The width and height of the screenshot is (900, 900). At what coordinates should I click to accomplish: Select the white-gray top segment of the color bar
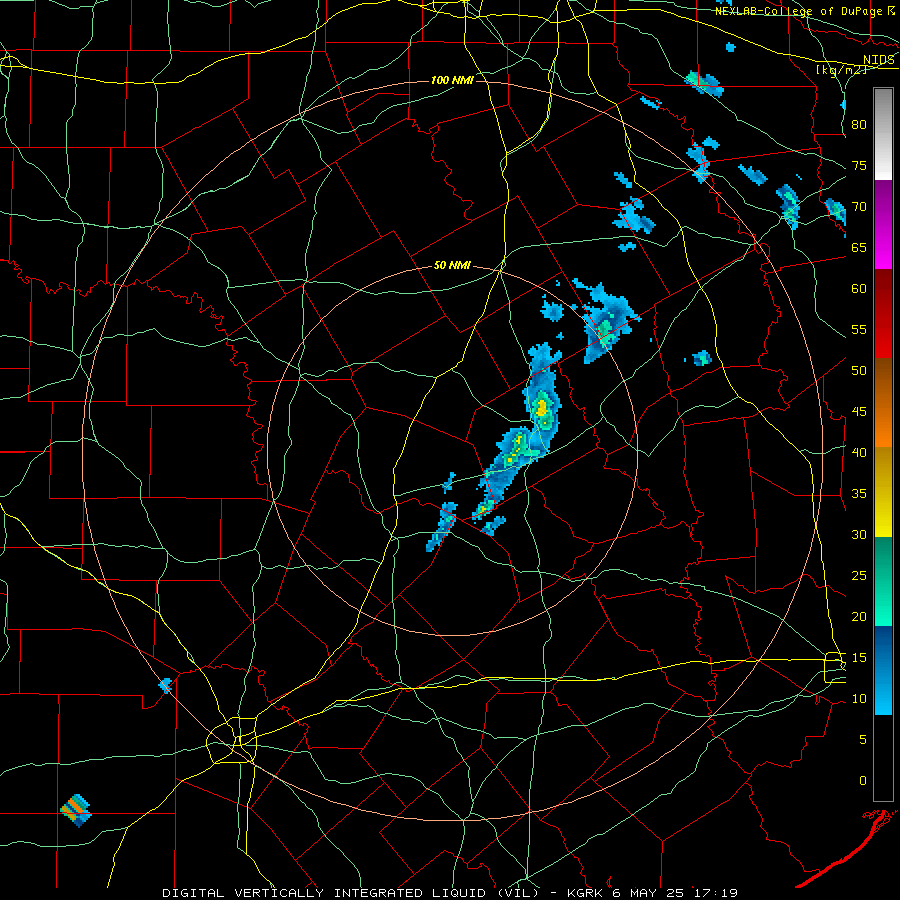883,134
